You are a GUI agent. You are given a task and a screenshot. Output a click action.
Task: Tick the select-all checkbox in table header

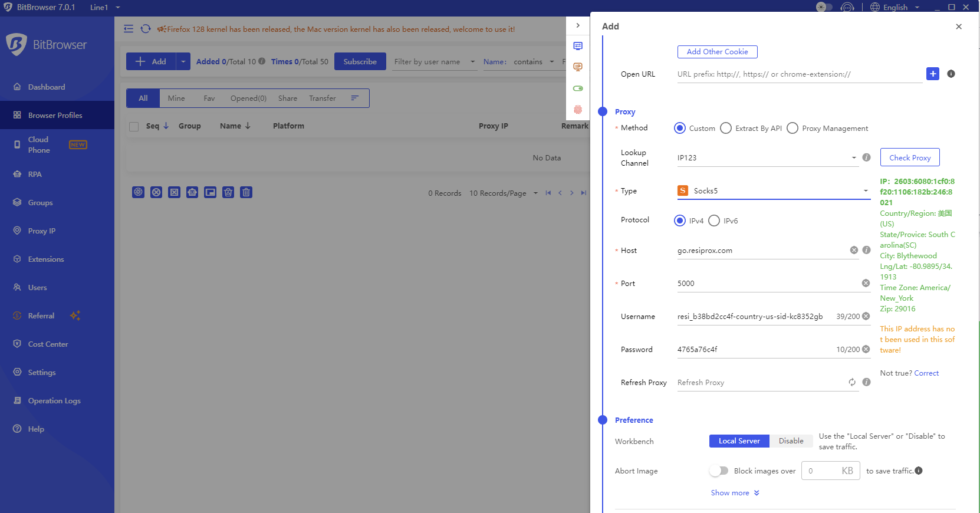point(134,126)
